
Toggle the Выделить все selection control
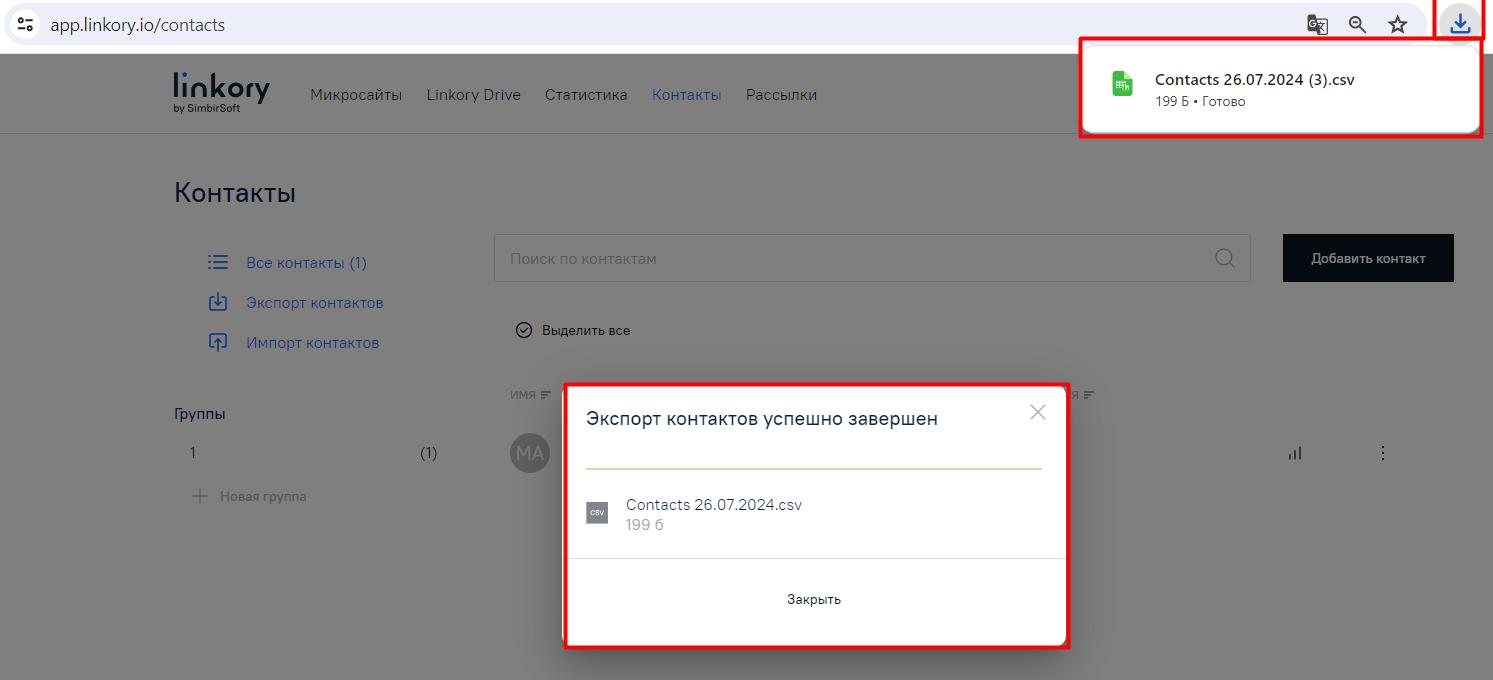coord(524,329)
